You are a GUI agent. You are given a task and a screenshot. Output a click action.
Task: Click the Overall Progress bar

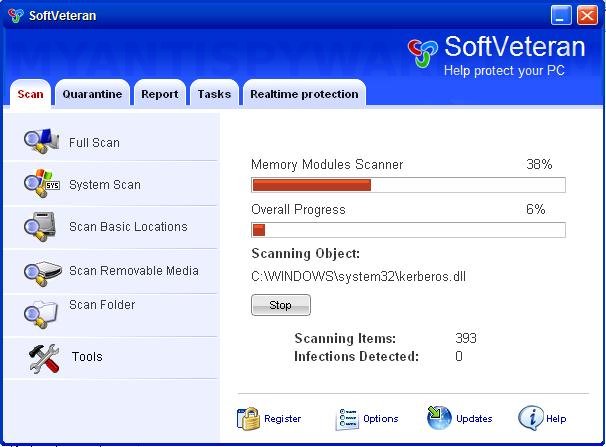[x=409, y=230]
